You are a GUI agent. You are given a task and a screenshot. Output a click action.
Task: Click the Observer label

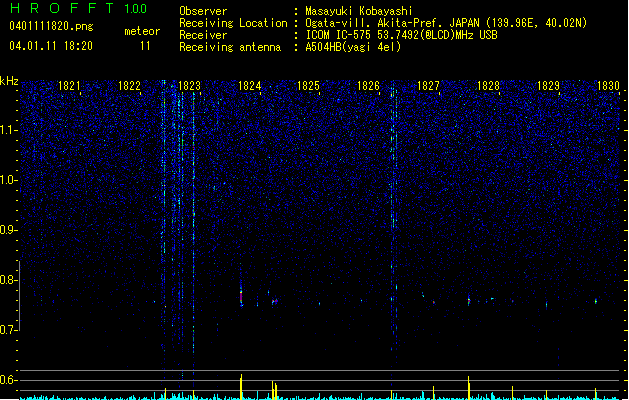click(x=203, y=11)
